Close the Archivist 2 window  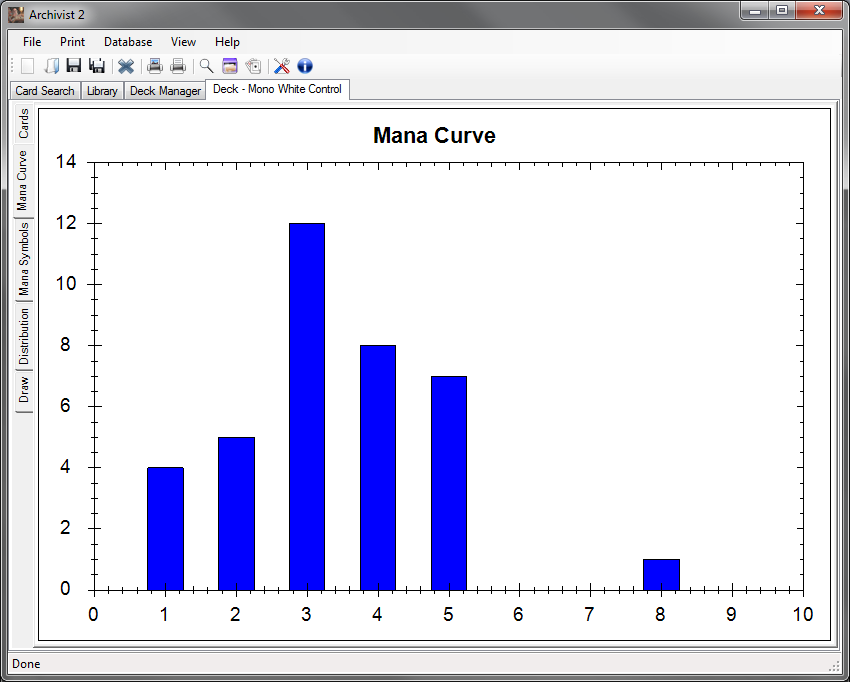coord(819,10)
